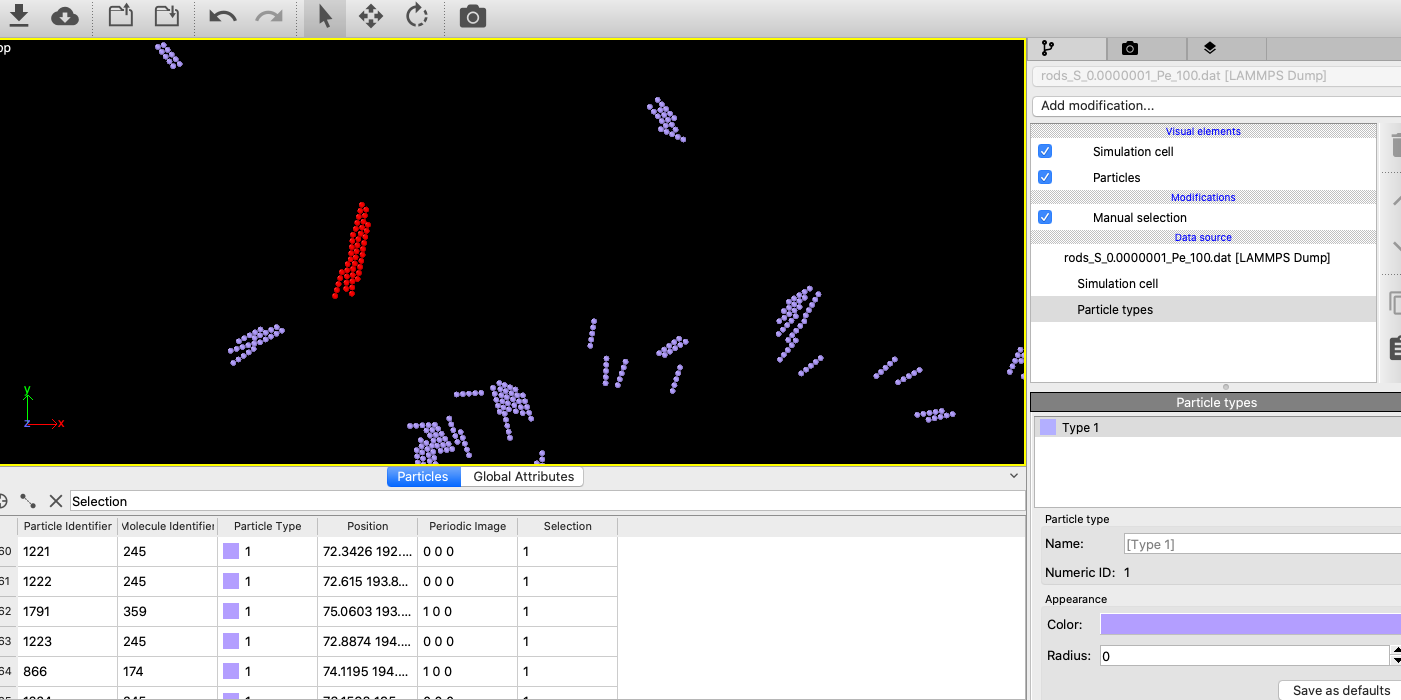Open the Import Remote File cloud icon

tap(64, 16)
